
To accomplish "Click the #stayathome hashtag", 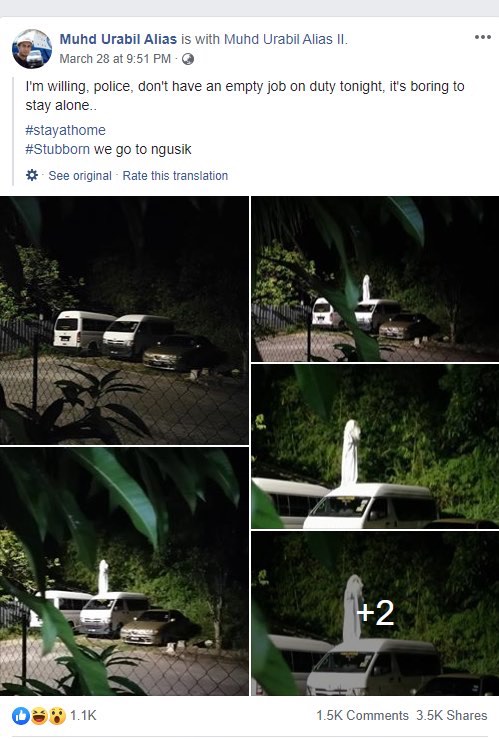I will (65, 130).
